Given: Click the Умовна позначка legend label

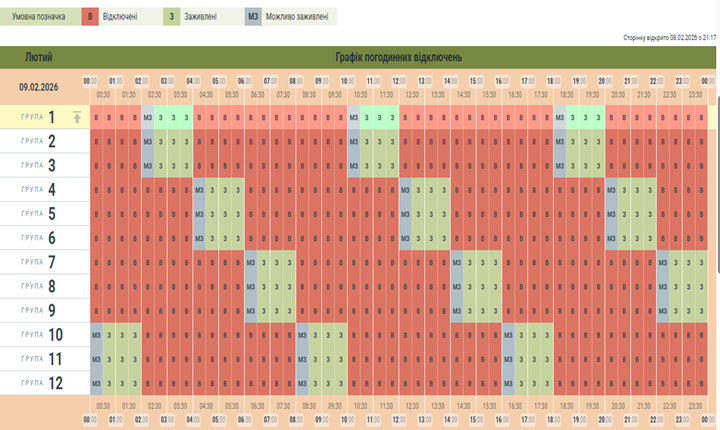Looking at the screenshot, I should click(39, 17).
